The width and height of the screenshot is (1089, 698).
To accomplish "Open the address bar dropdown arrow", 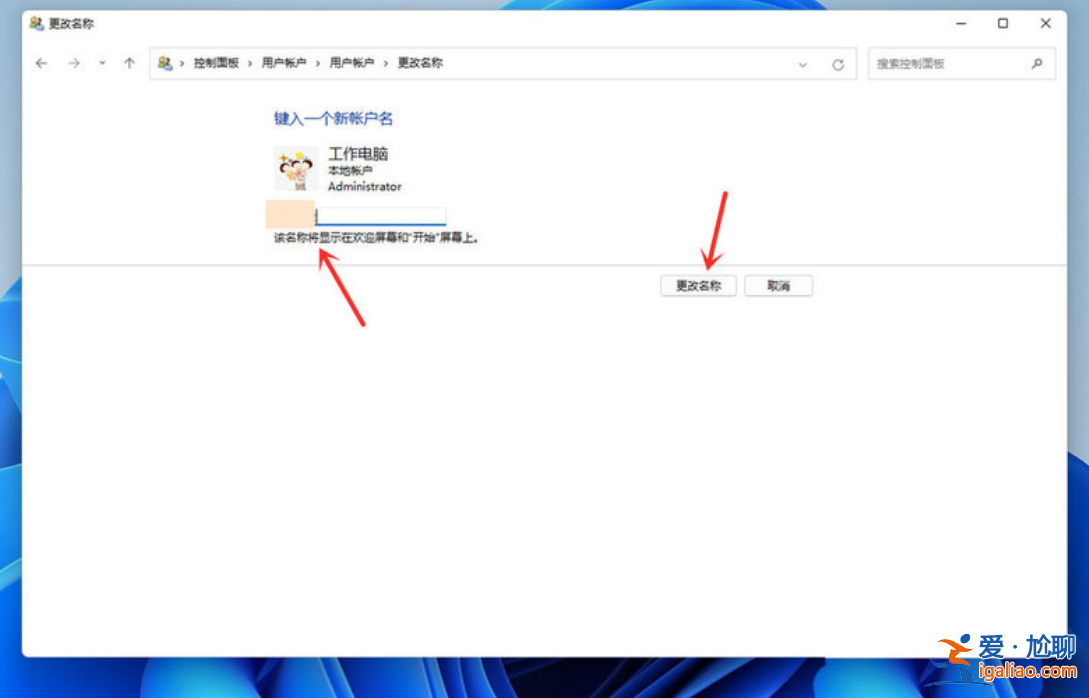I will tap(803, 63).
